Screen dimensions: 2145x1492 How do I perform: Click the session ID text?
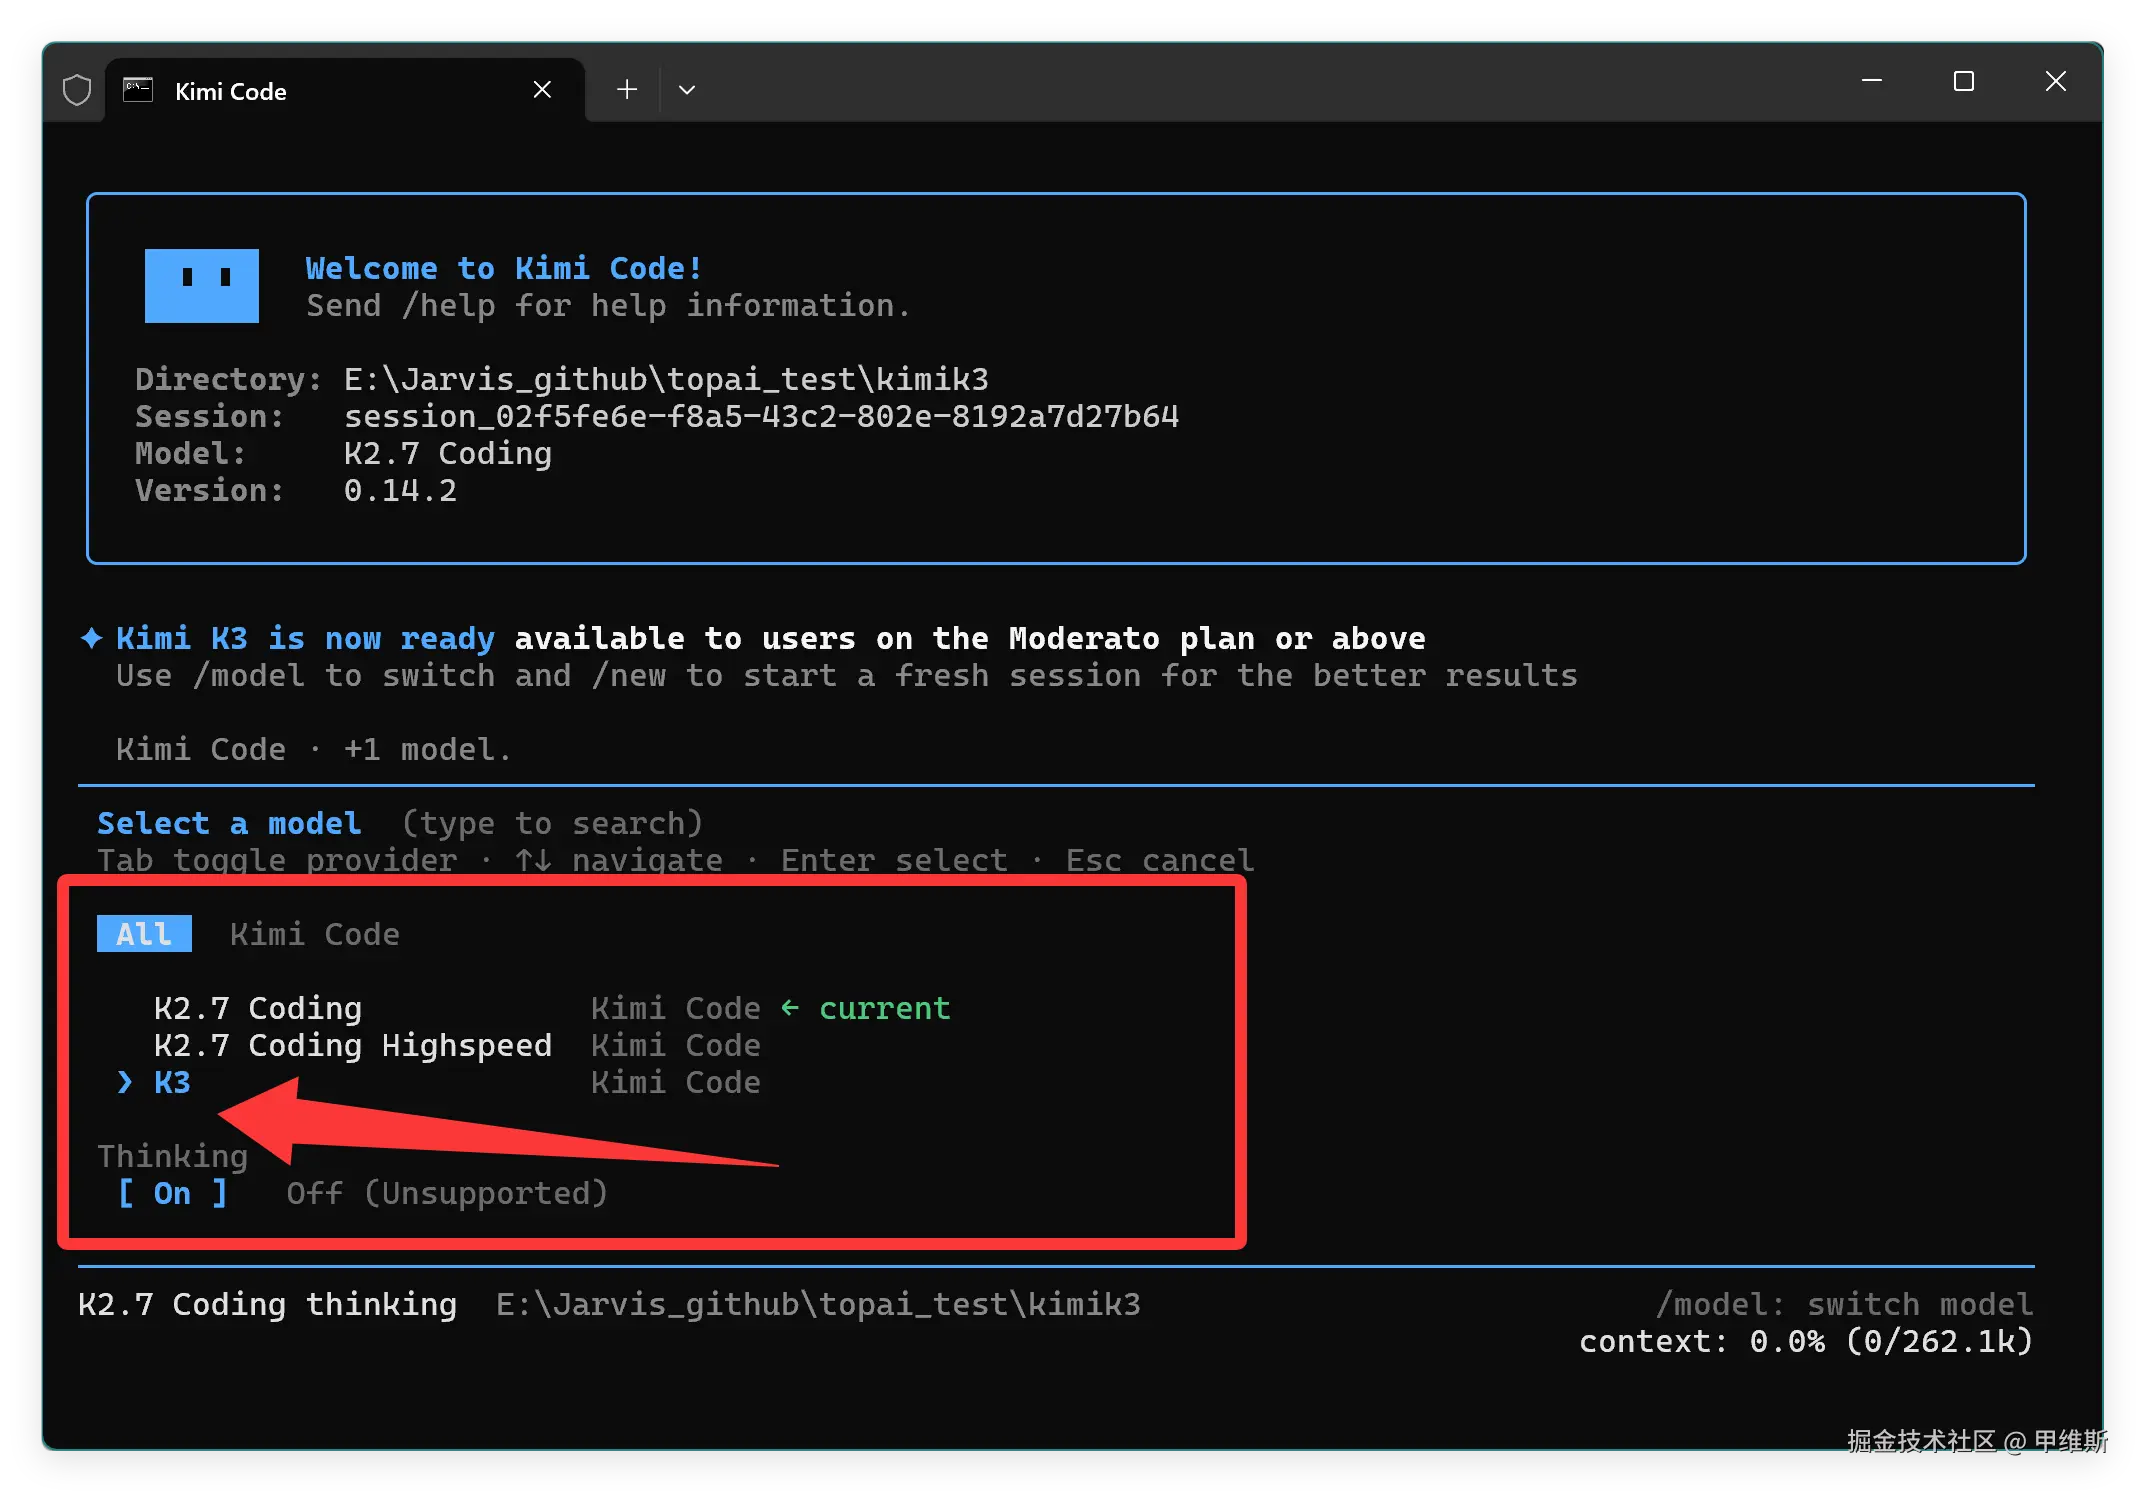(762, 416)
